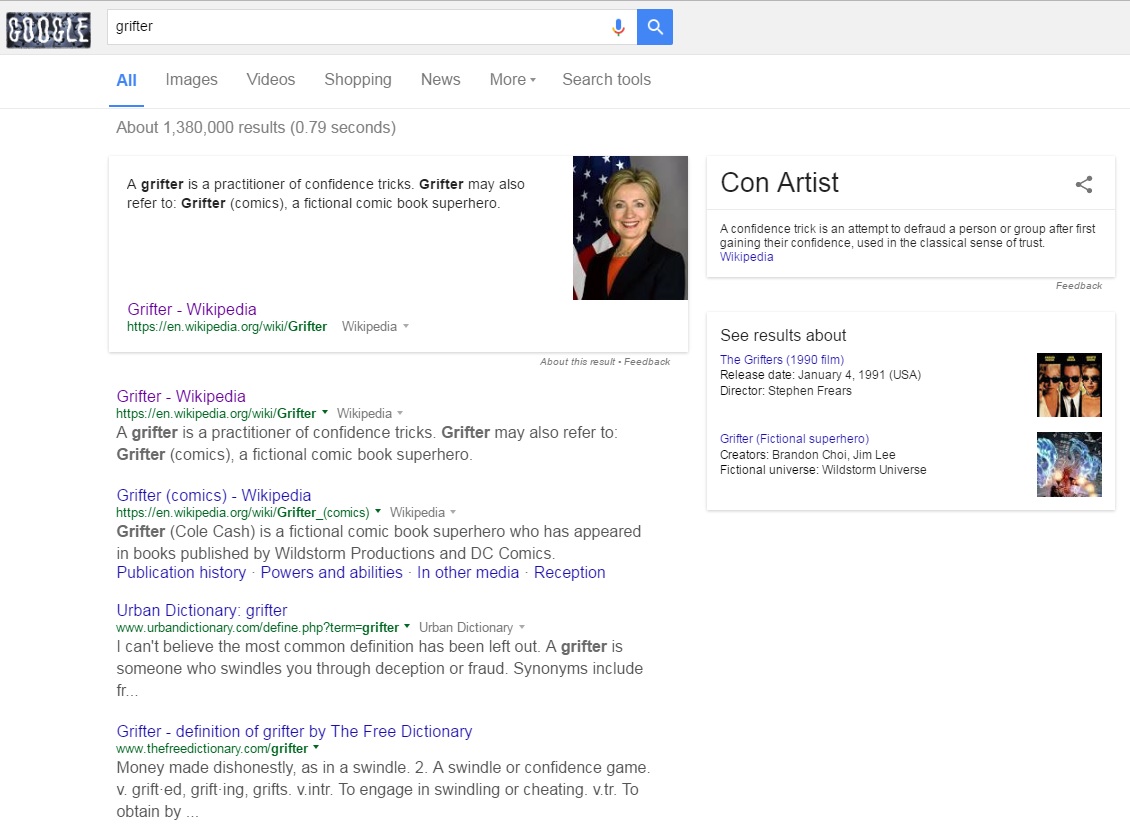Open the Shopping tab
Viewport: 1130px width, 828px height.
[x=358, y=79]
